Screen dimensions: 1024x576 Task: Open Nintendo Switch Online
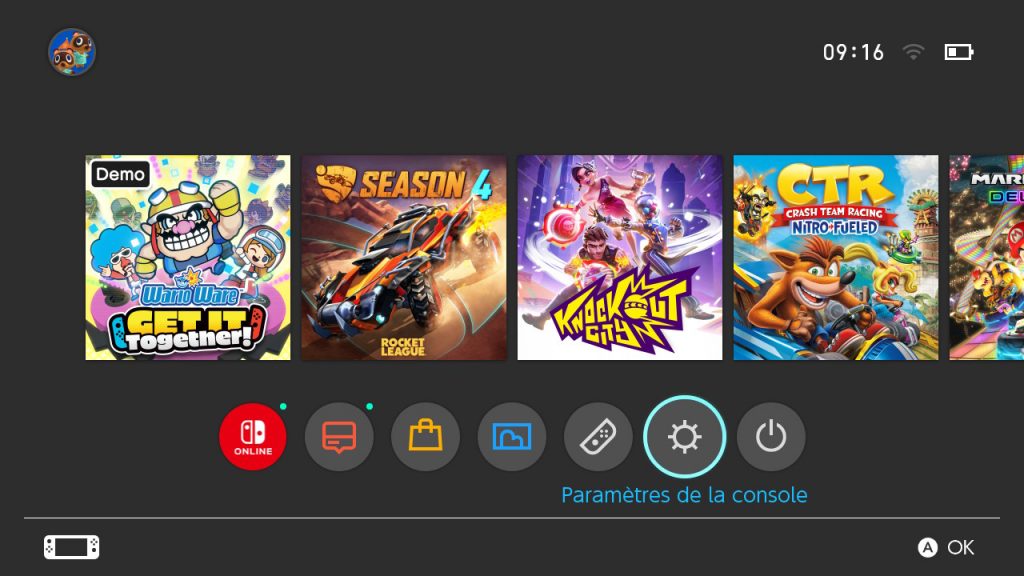point(253,436)
